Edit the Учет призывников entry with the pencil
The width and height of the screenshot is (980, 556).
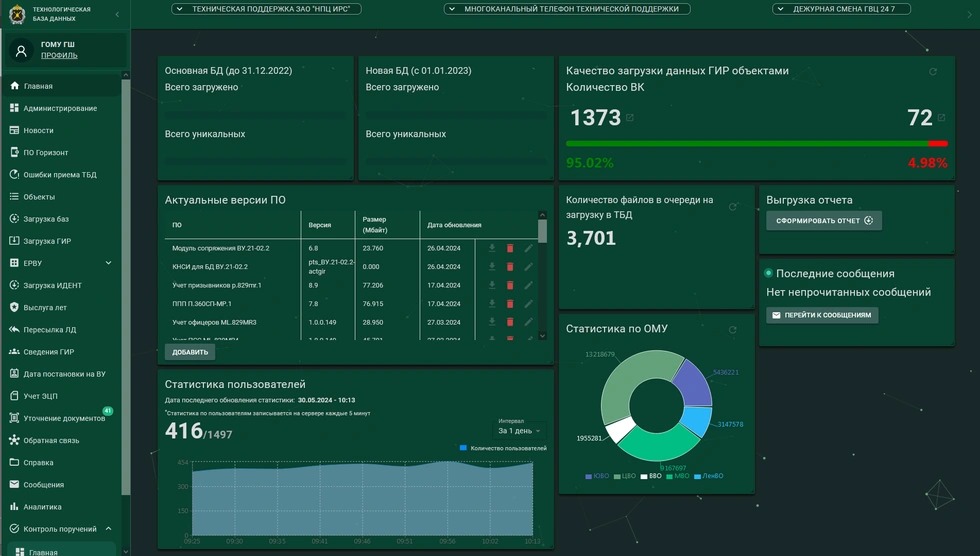528,285
